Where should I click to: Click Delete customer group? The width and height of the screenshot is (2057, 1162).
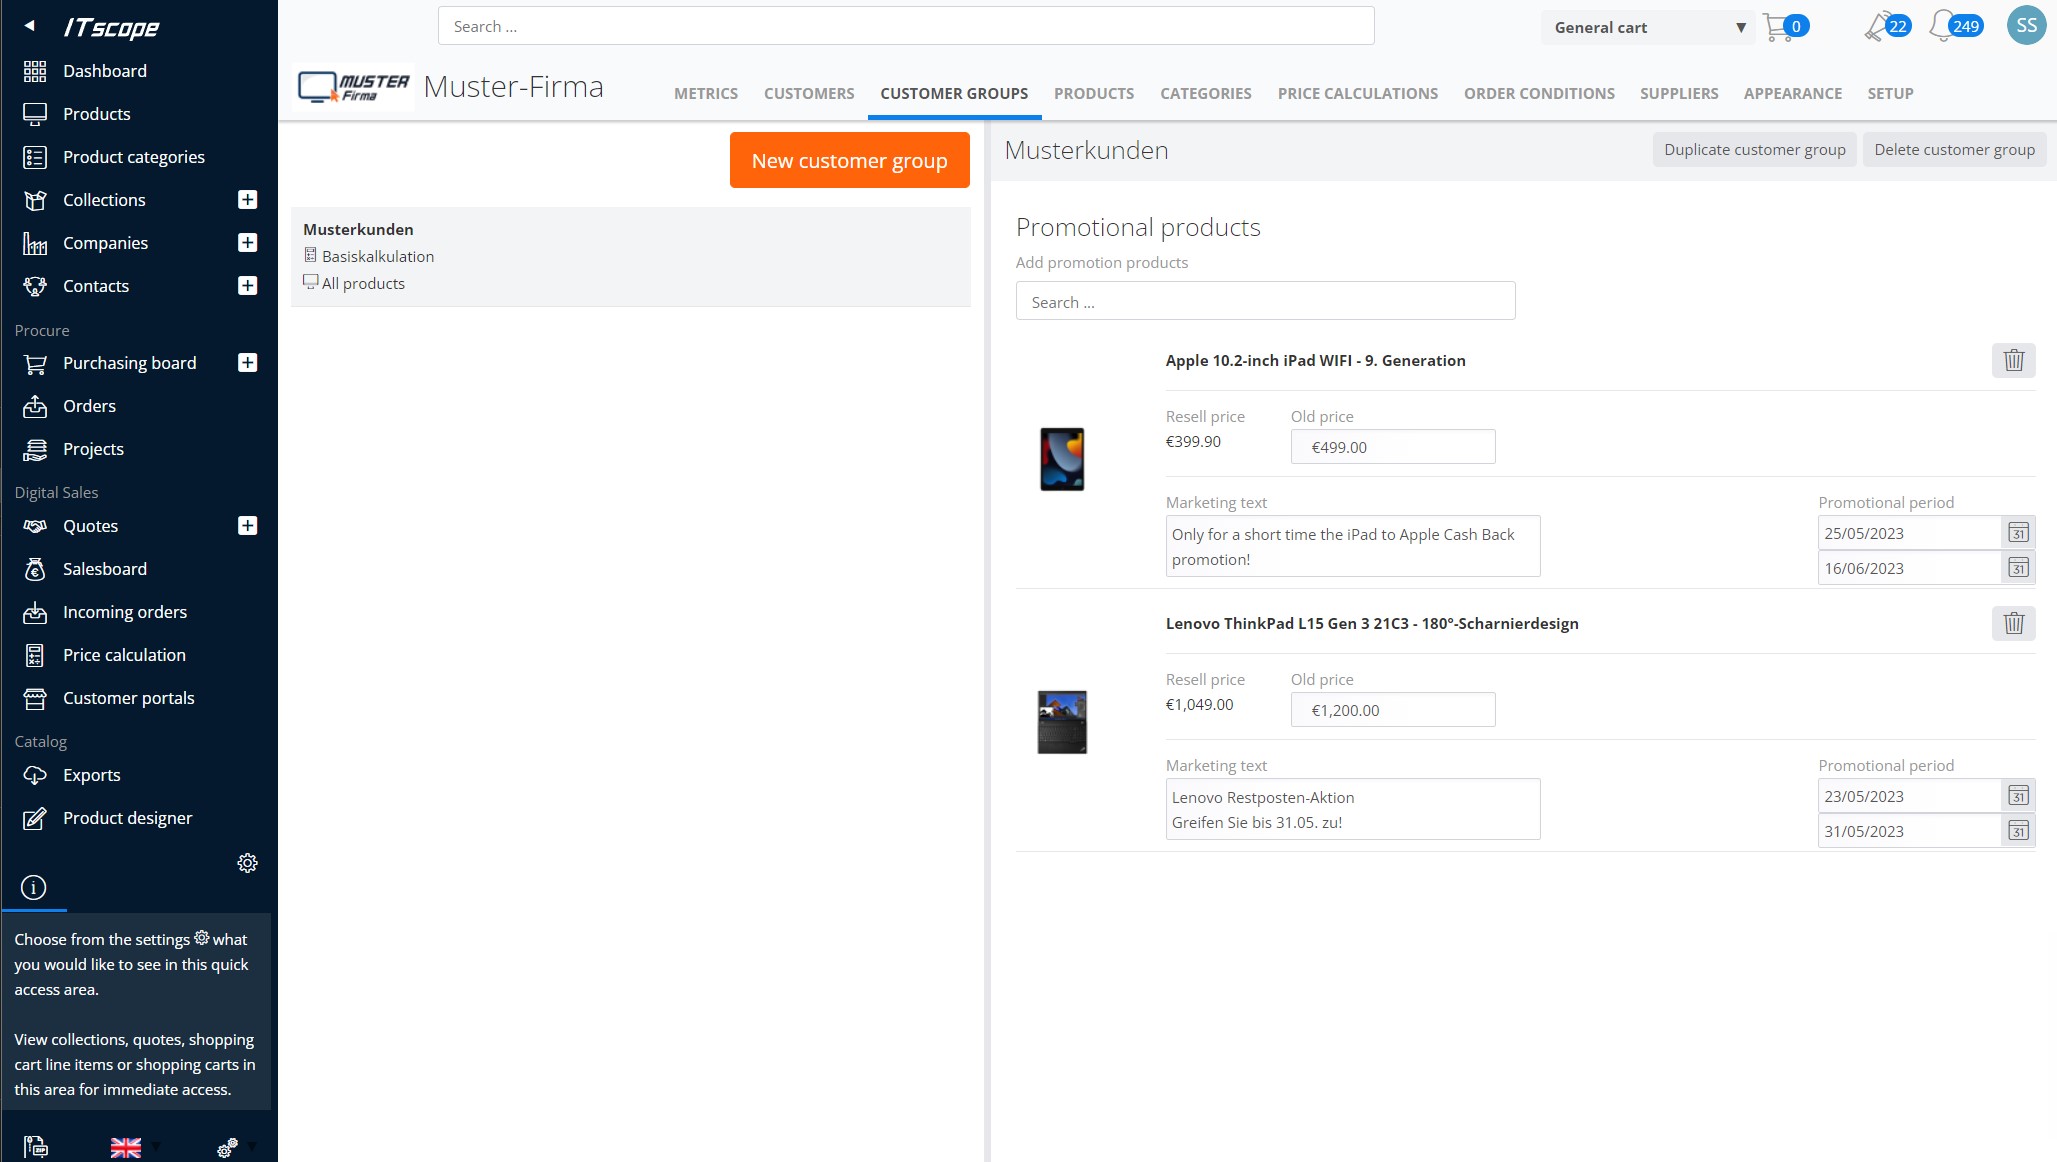pos(1954,149)
